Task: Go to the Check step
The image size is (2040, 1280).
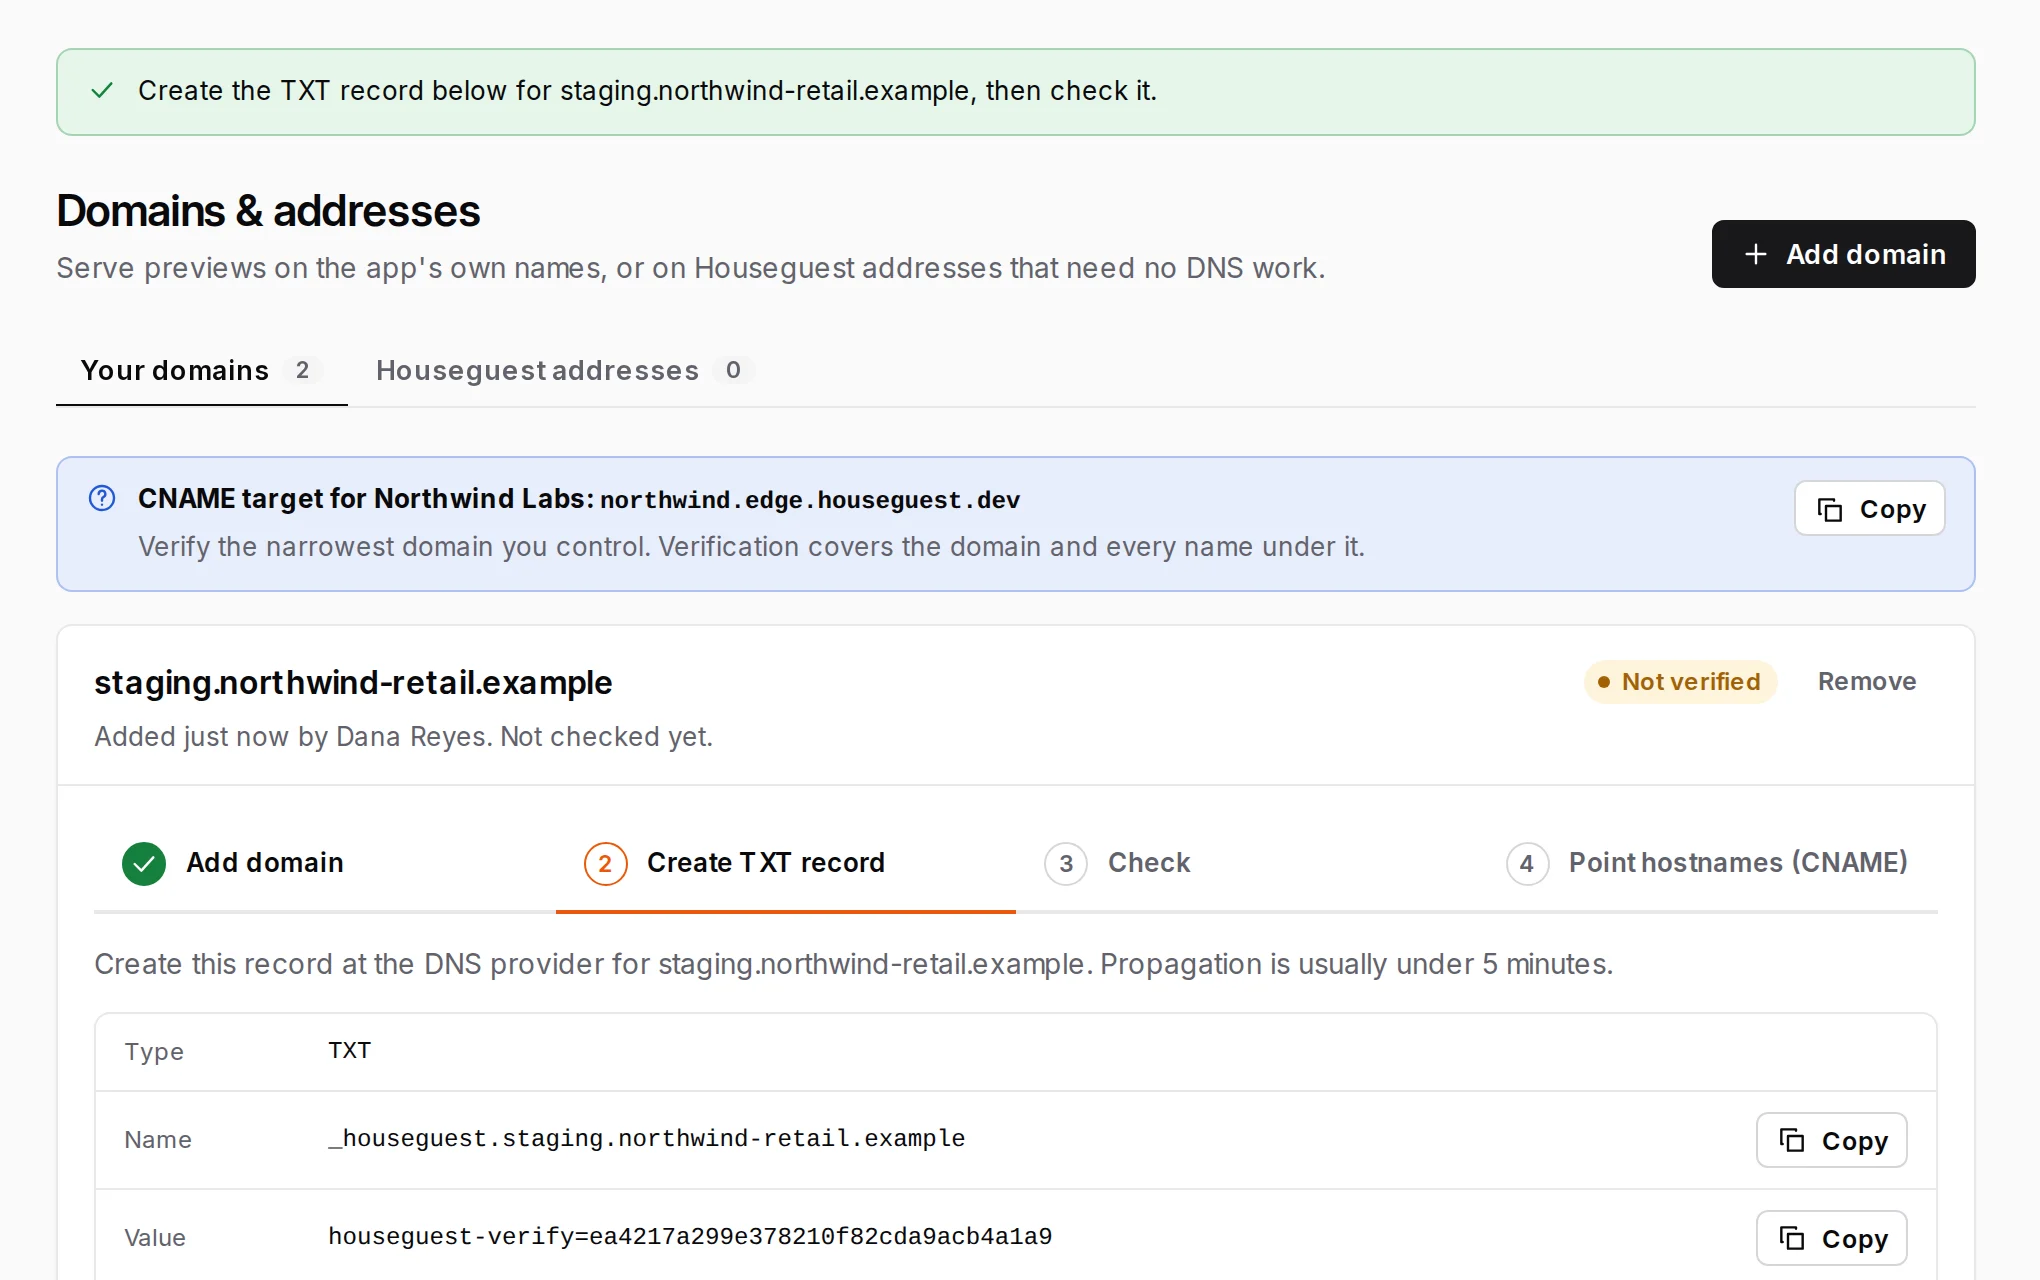Action: tap(1246, 863)
